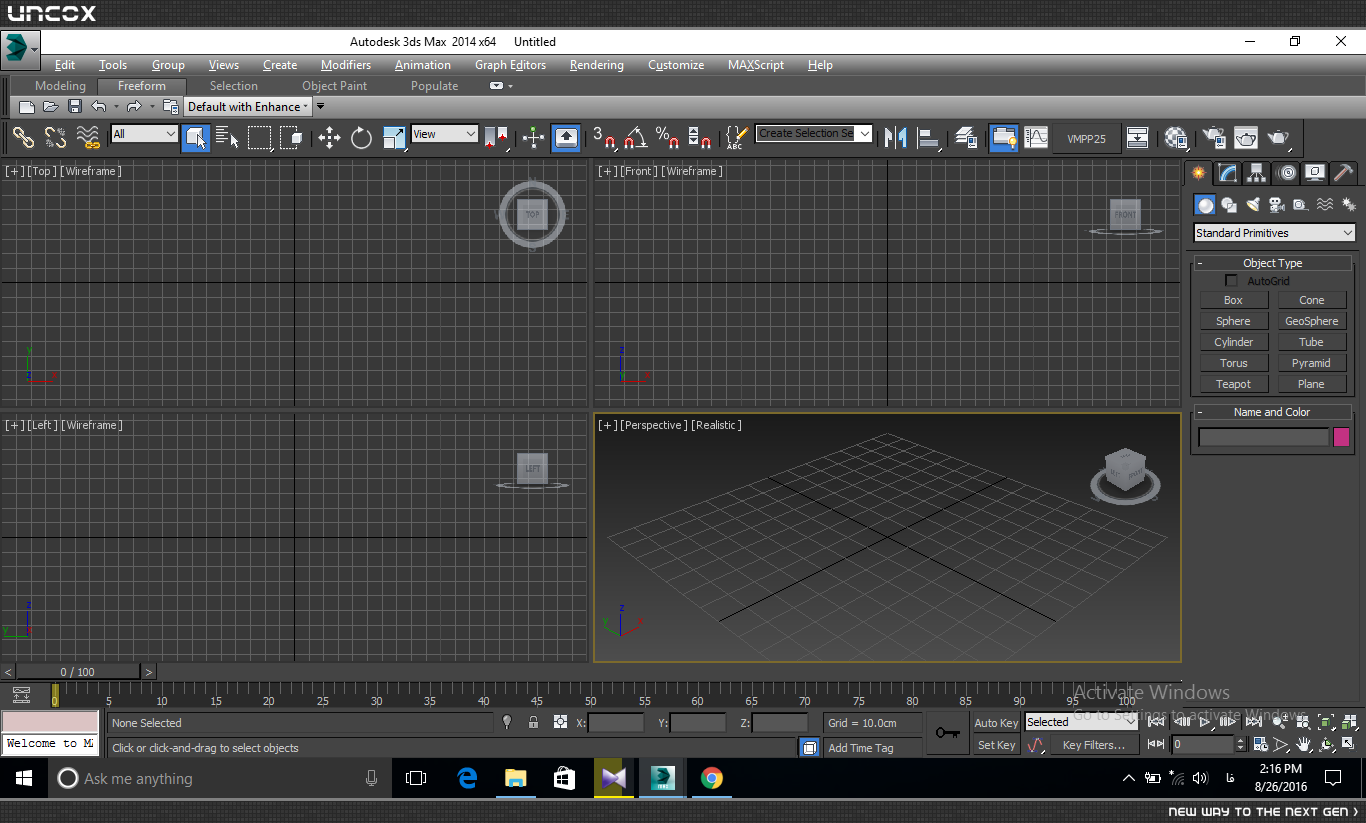1366x823 pixels.
Task: Click the Maximize Viewport Toggle icon
Action: [1349, 745]
